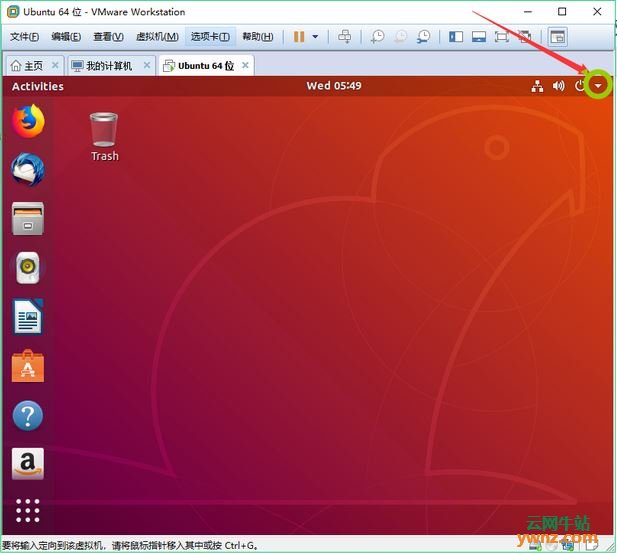Open the Trash desktop icon
Screen dimensions: 617x553
click(104, 135)
